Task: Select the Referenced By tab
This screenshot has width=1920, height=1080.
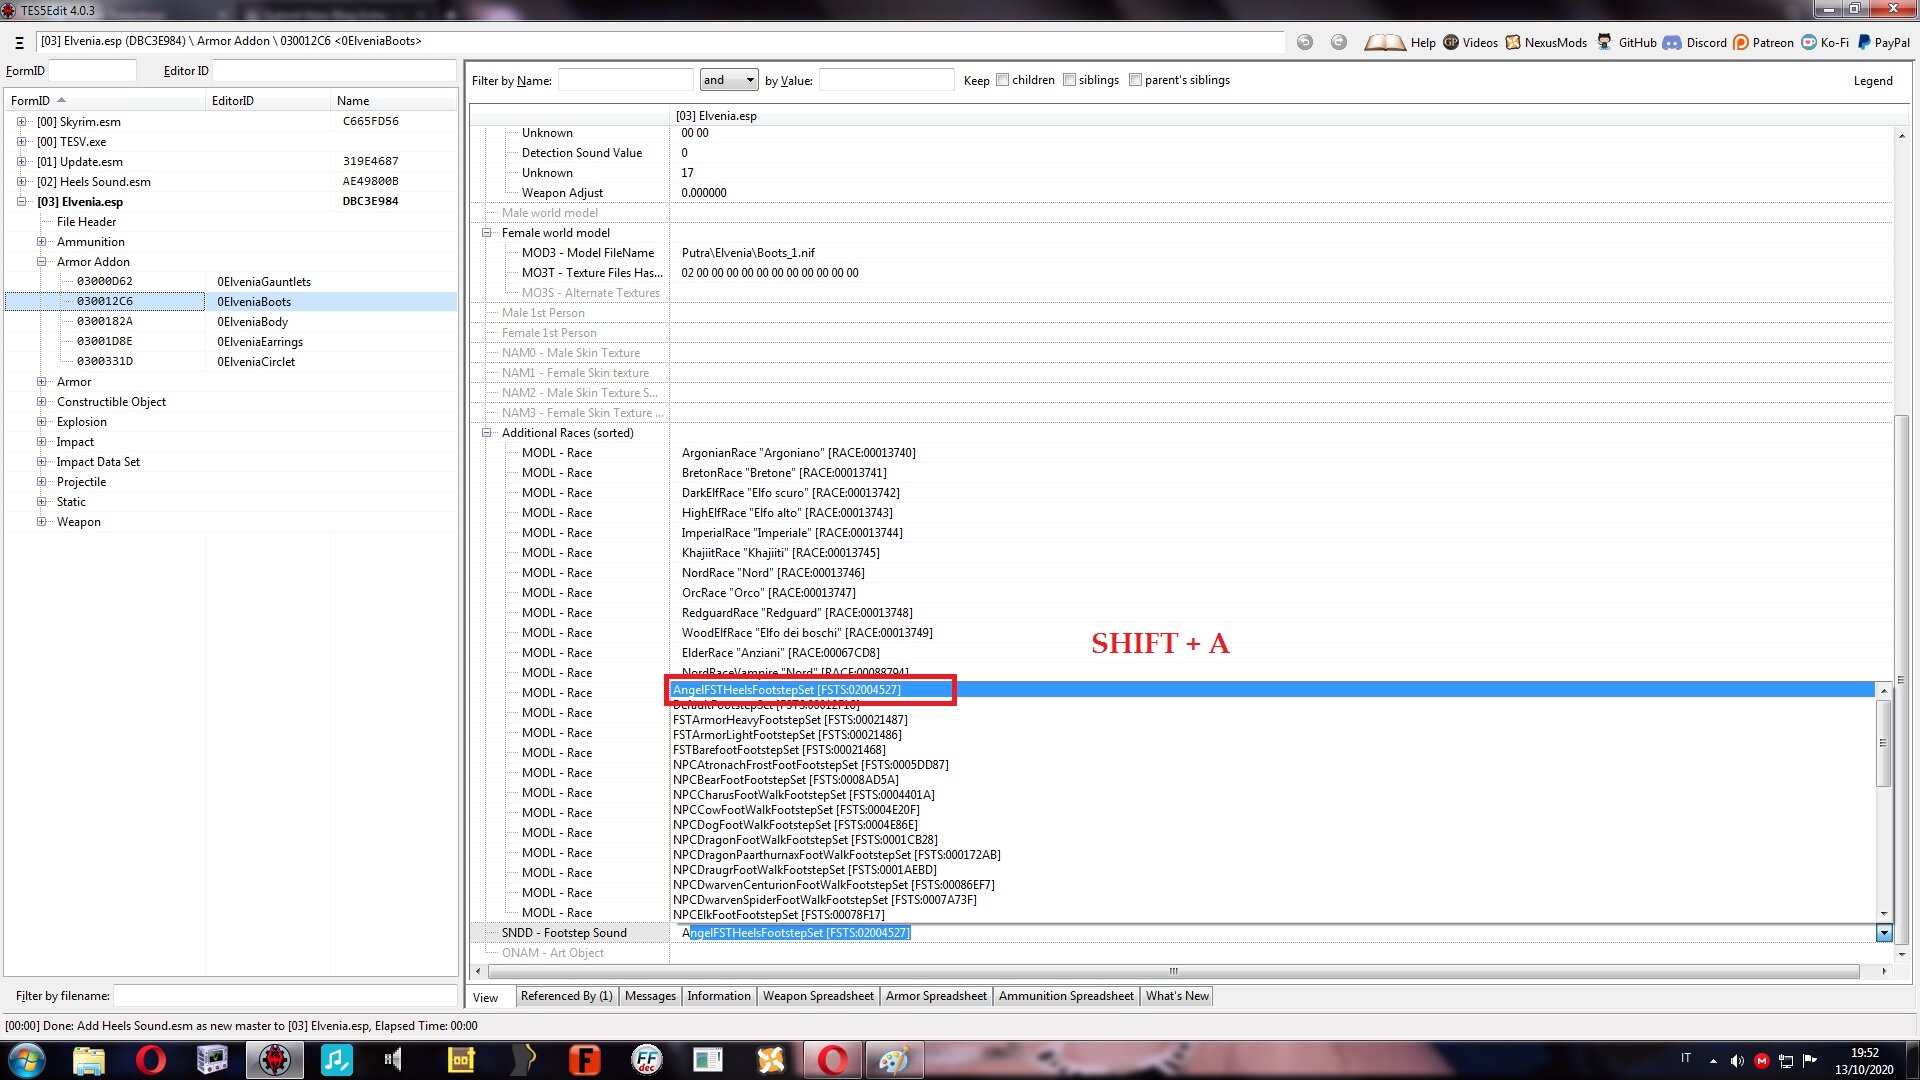Action: coord(564,996)
